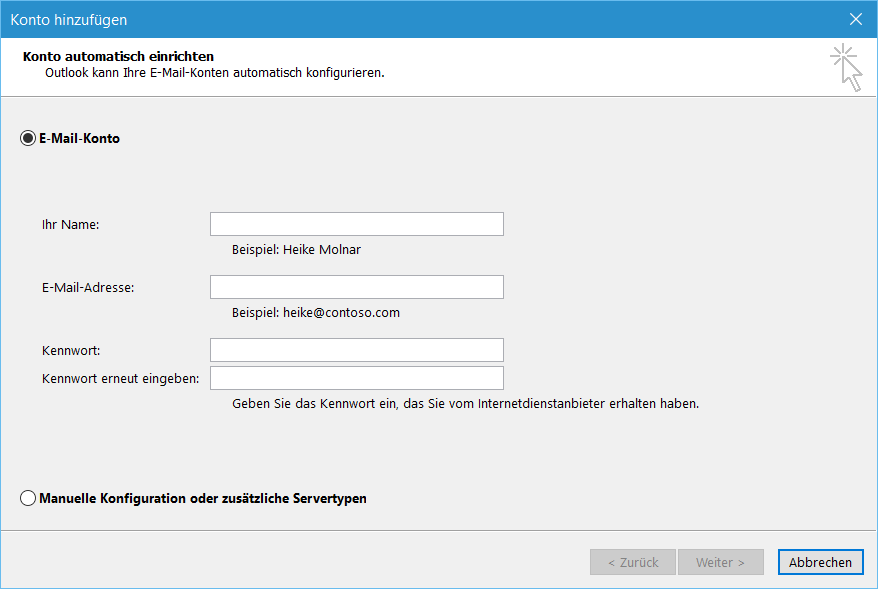The image size is (878, 589).
Task: Click the text 'Beispiel: Heike Molnar'
Action: (296, 250)
